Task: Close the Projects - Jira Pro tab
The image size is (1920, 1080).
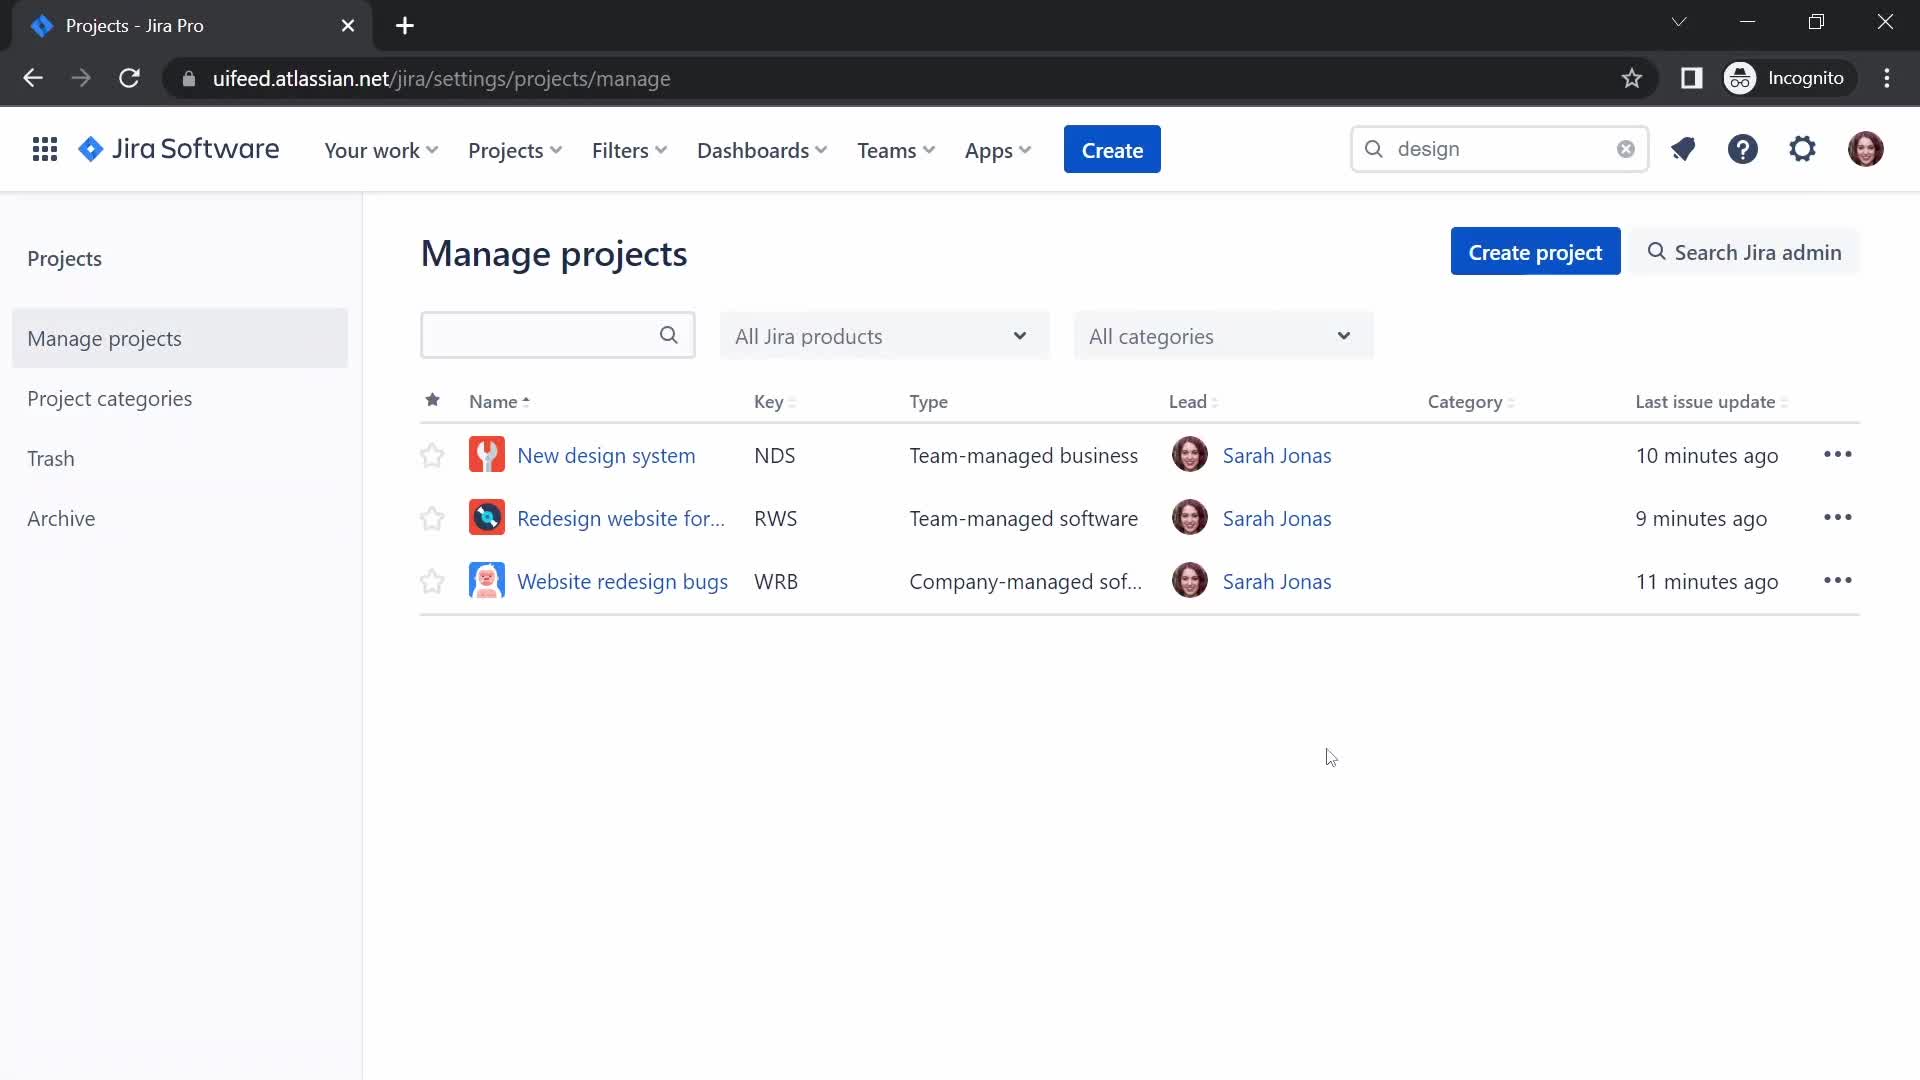Action: [x=348, y=26]
